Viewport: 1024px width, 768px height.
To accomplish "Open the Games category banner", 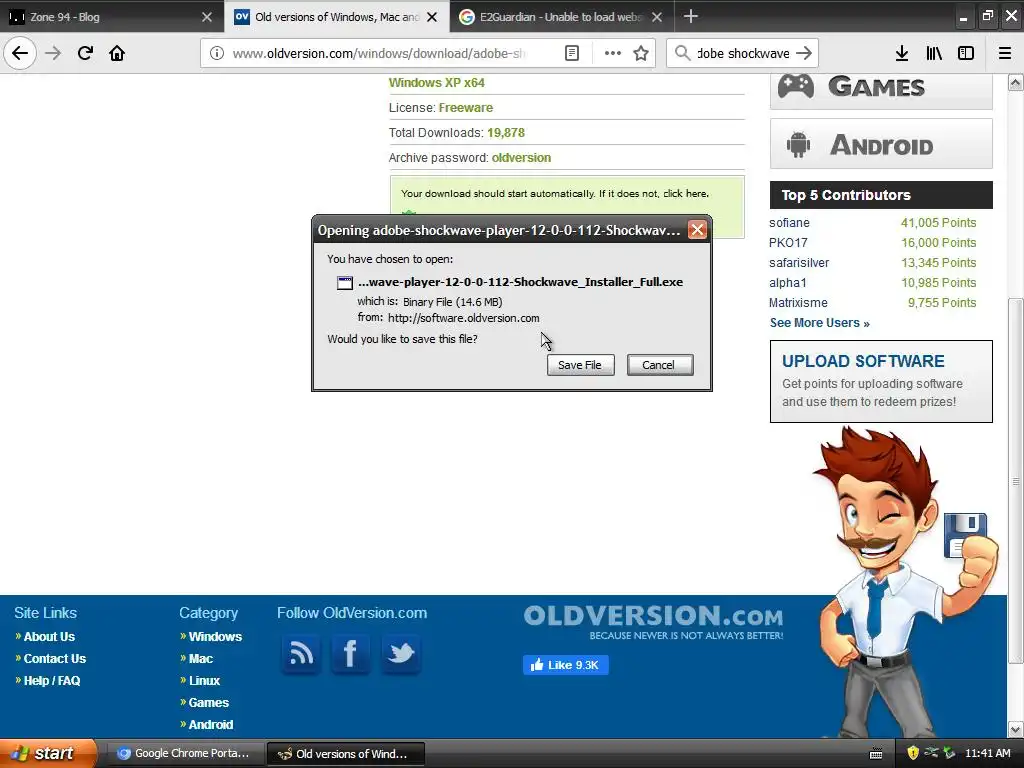I will click(x=881, y=89).
